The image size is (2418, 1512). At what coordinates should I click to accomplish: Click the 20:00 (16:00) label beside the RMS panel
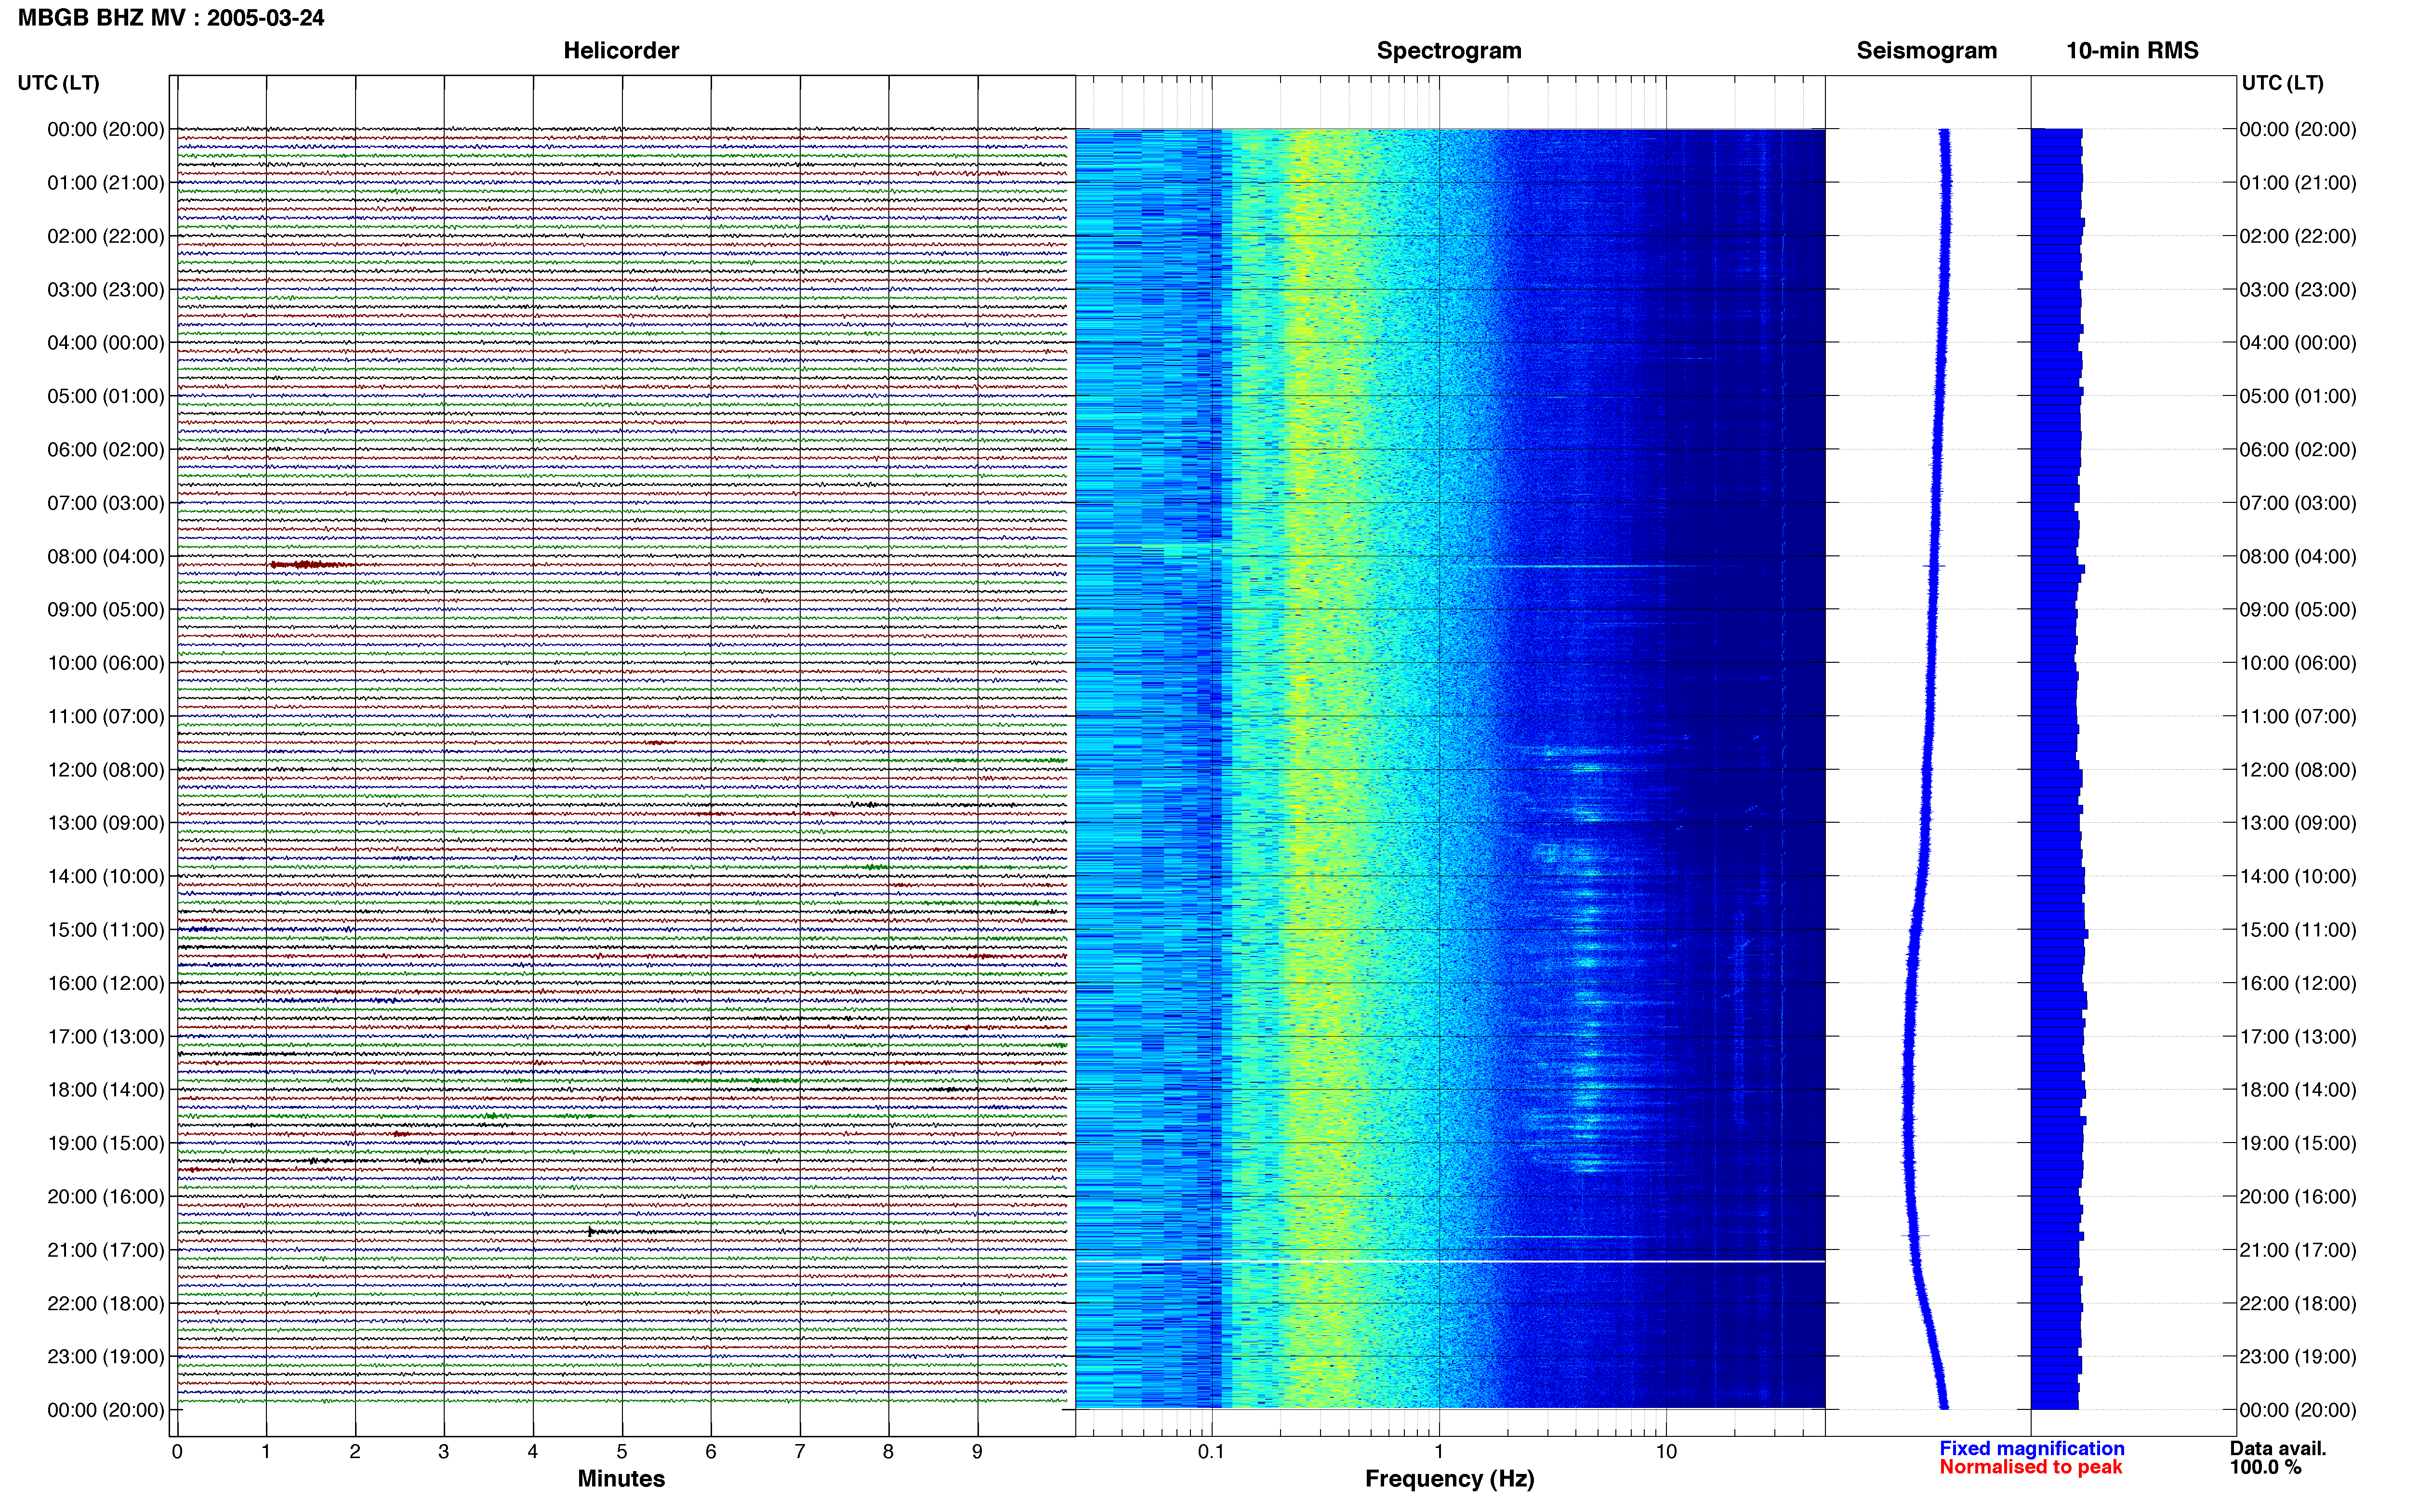[x=2298, y=1196]
